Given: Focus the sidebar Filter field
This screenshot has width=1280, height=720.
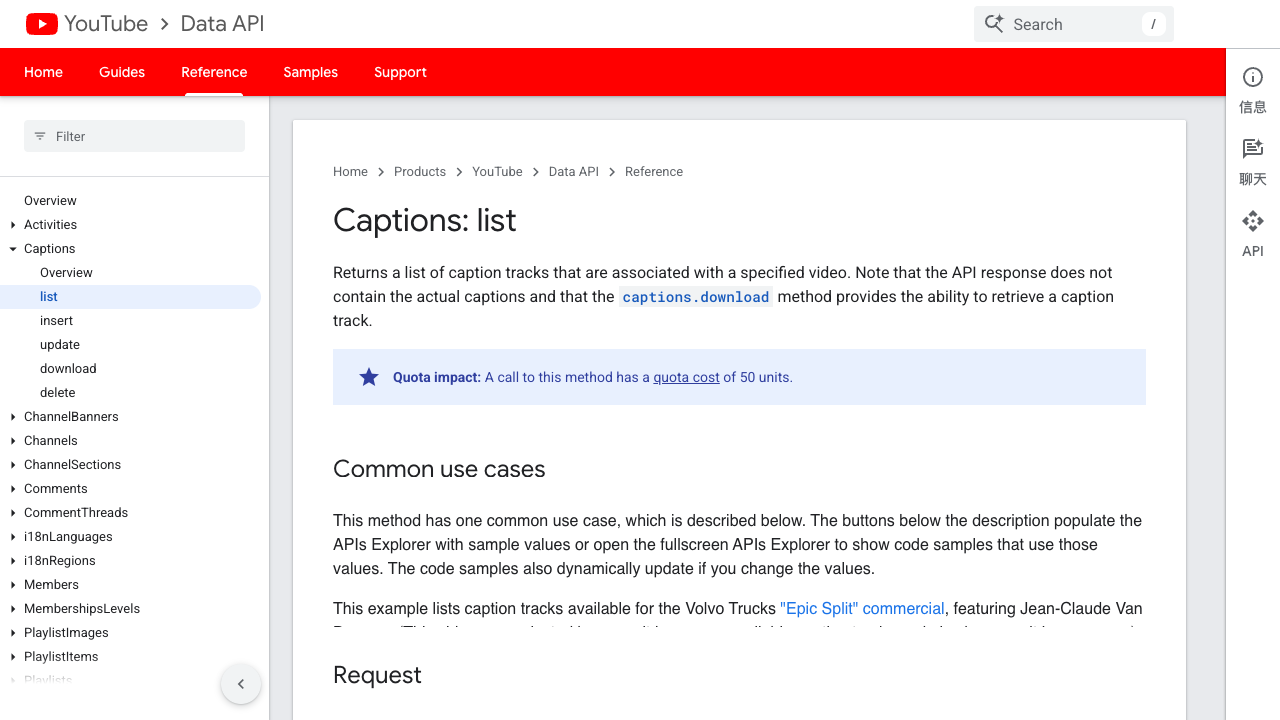Looking at the screenshot, I should point(134,136).
